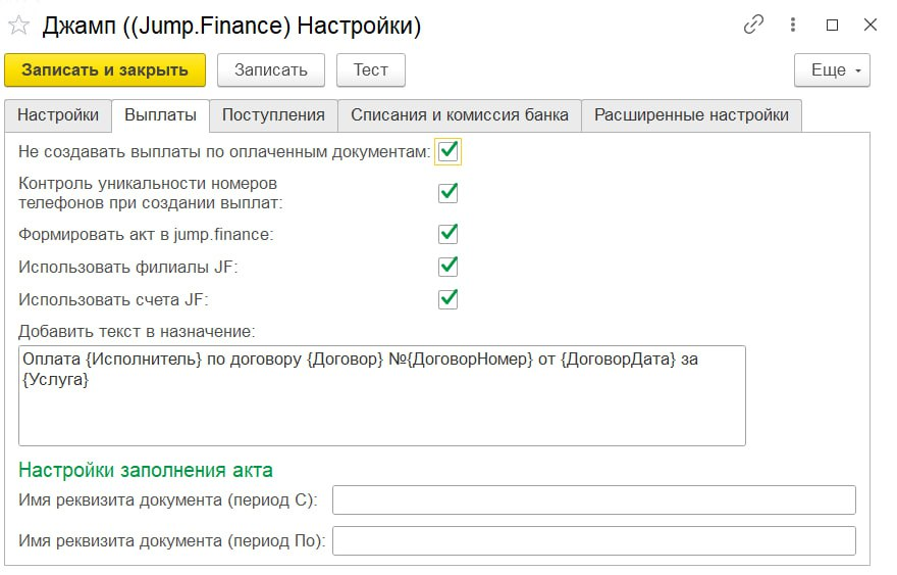
Task: Open the "Поступления" tab
Action: 273,115
